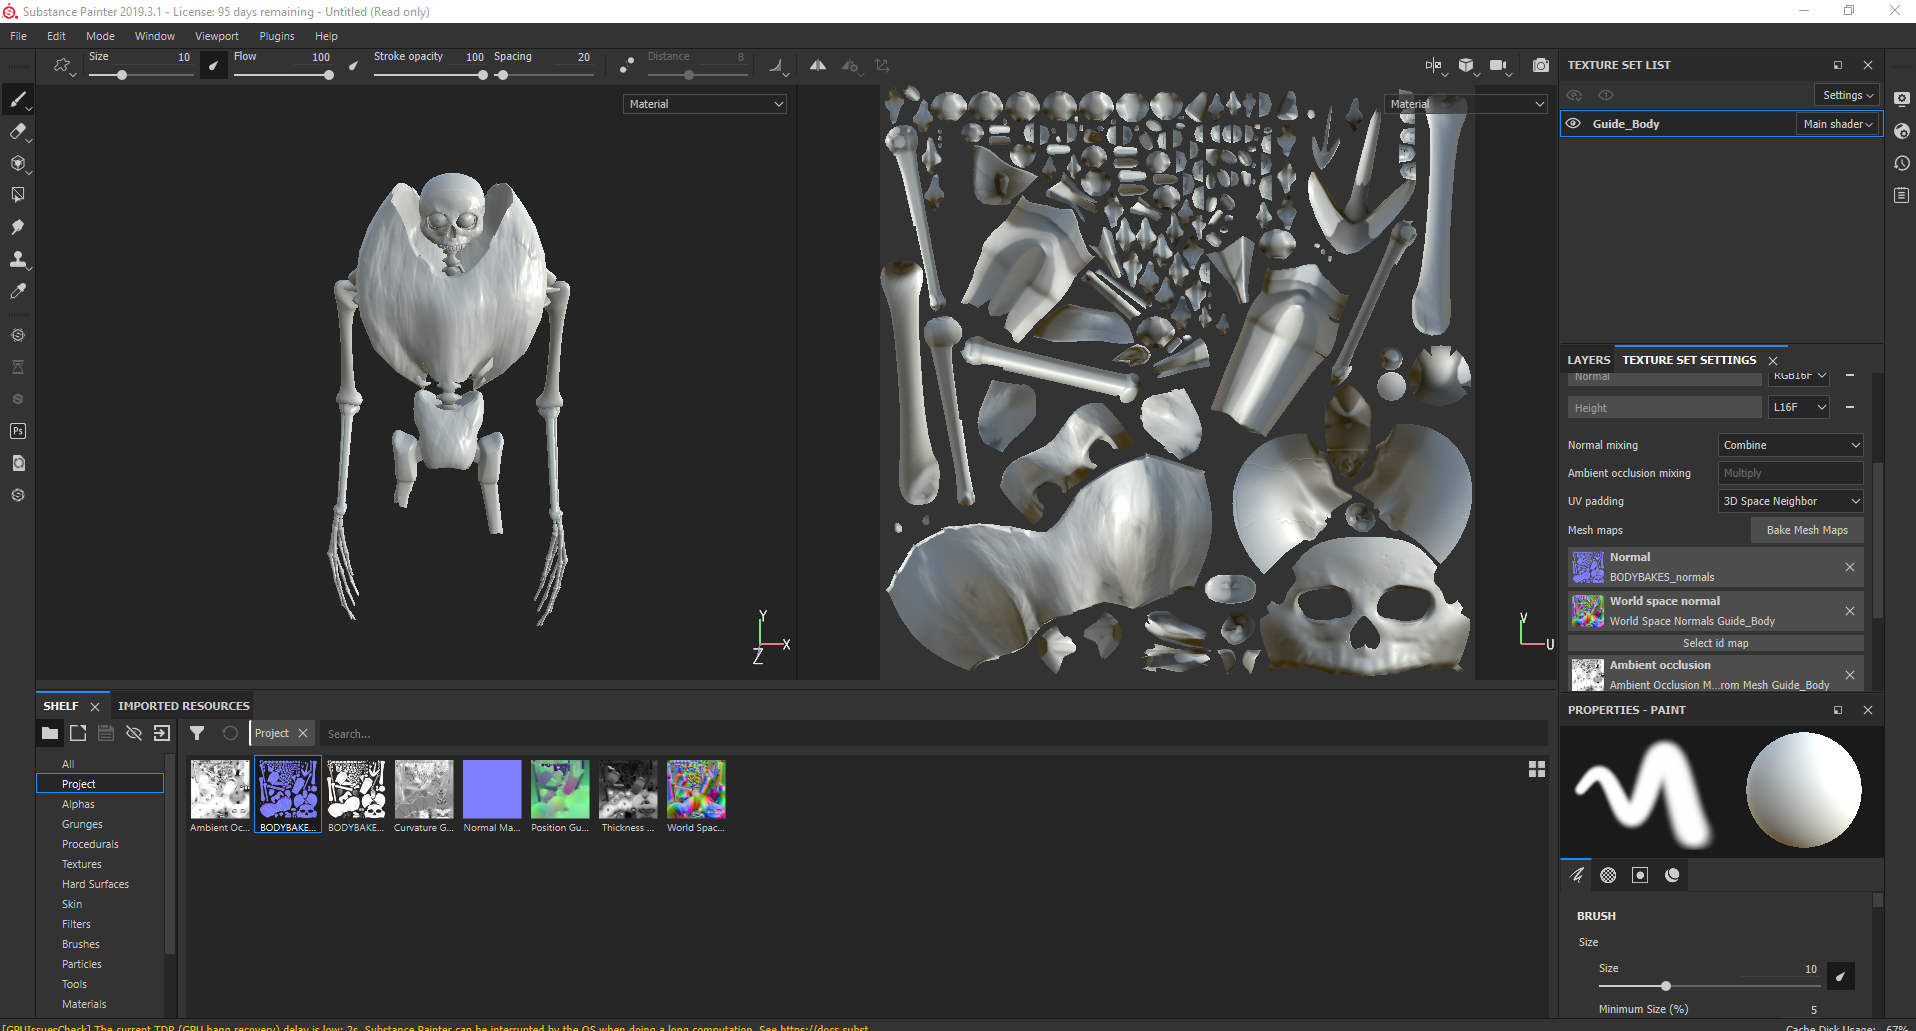This screenshot has height=1031, width=1916.
Task: Open the Viewport menu
Action: (x=216, y=36)
